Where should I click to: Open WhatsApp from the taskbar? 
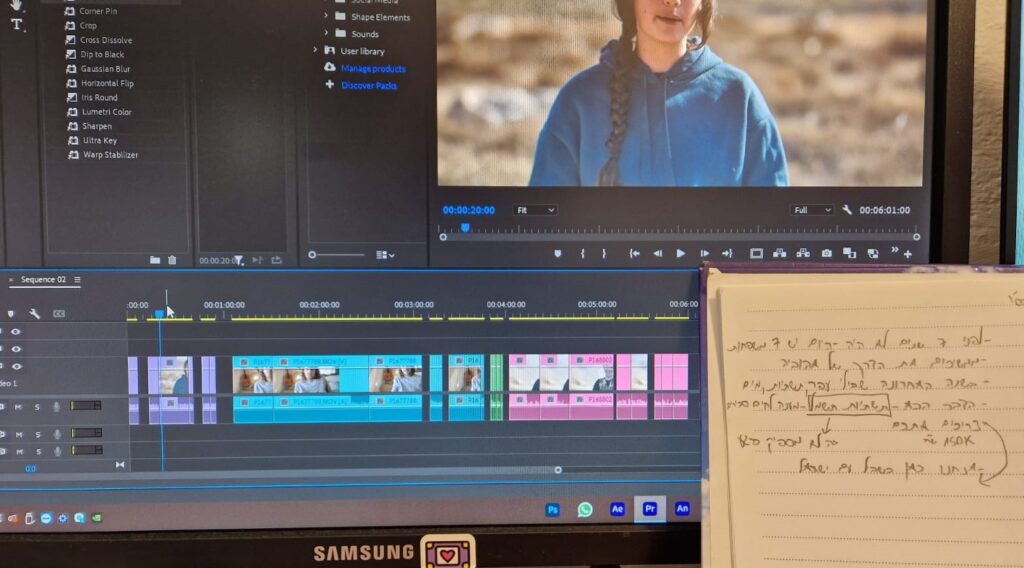point(585,509)
